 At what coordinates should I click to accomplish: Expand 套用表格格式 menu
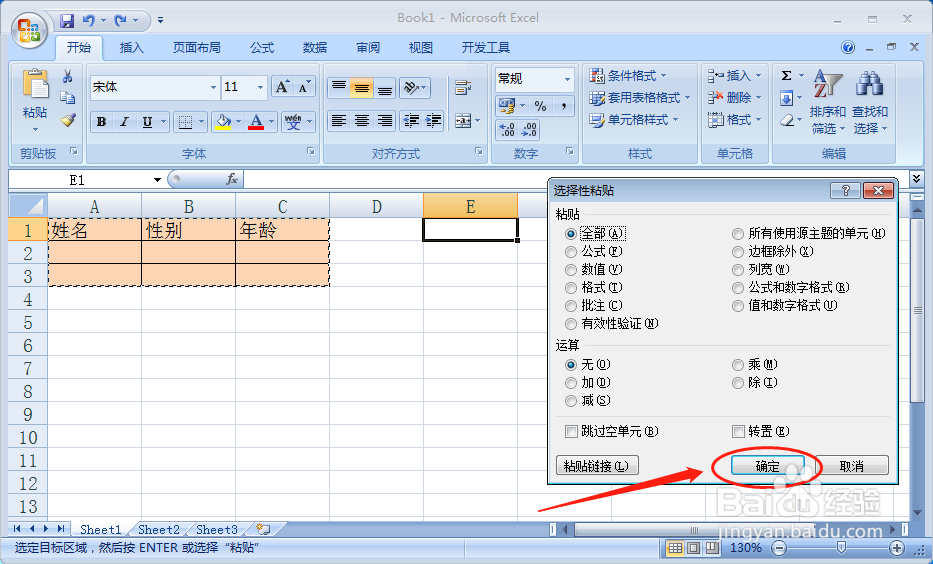point(640,98)
